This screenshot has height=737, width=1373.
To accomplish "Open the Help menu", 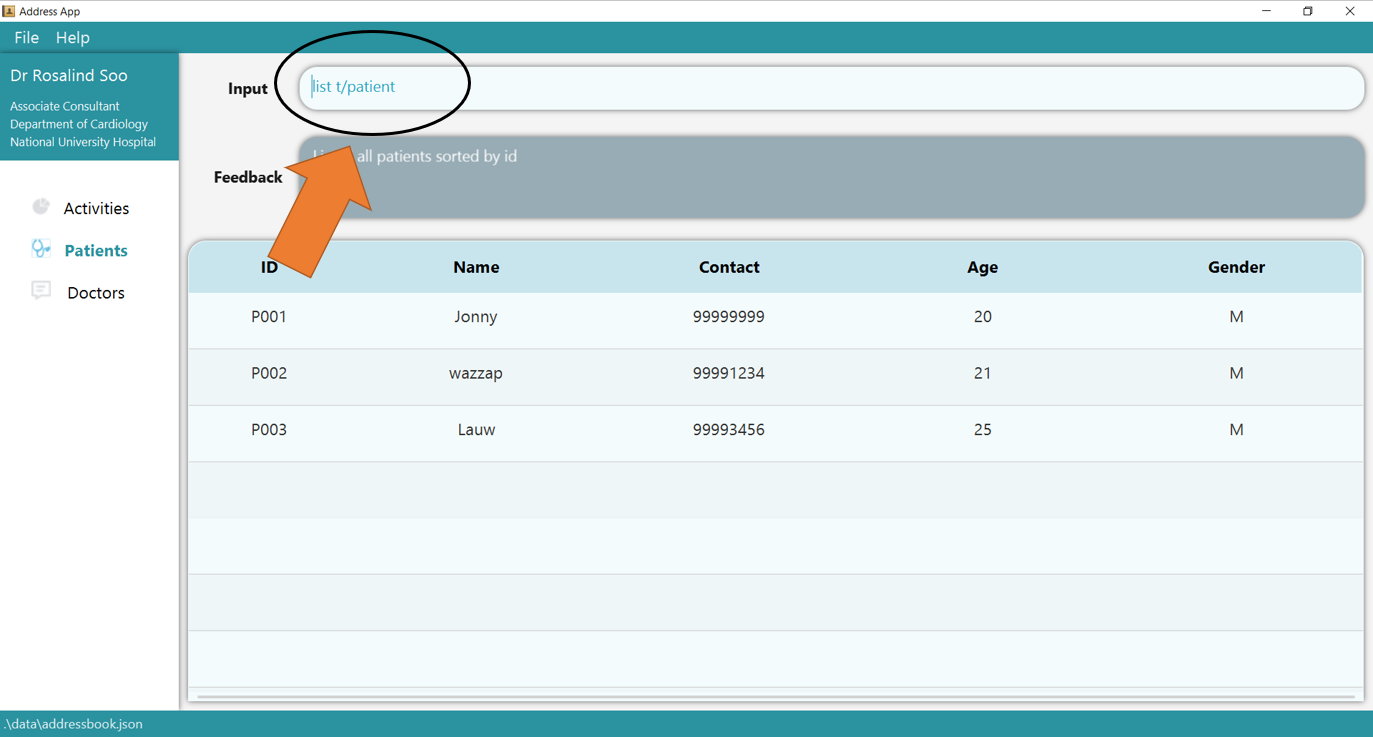I will [x=72, y=38].
